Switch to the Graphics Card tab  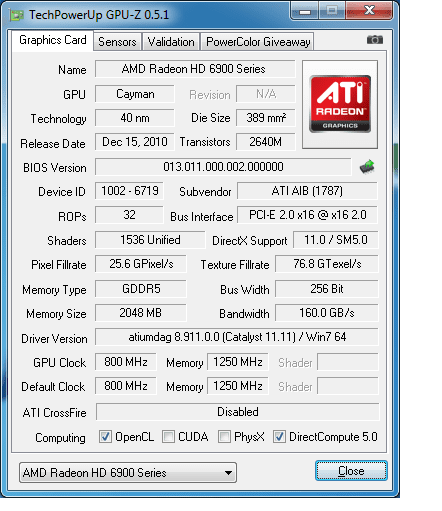pyautogui.click(x=53, y=40)
